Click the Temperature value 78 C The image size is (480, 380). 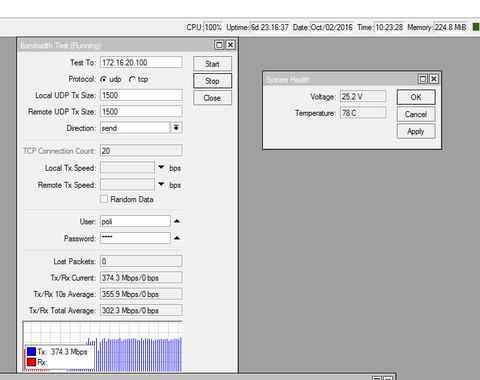pos(363,113)
